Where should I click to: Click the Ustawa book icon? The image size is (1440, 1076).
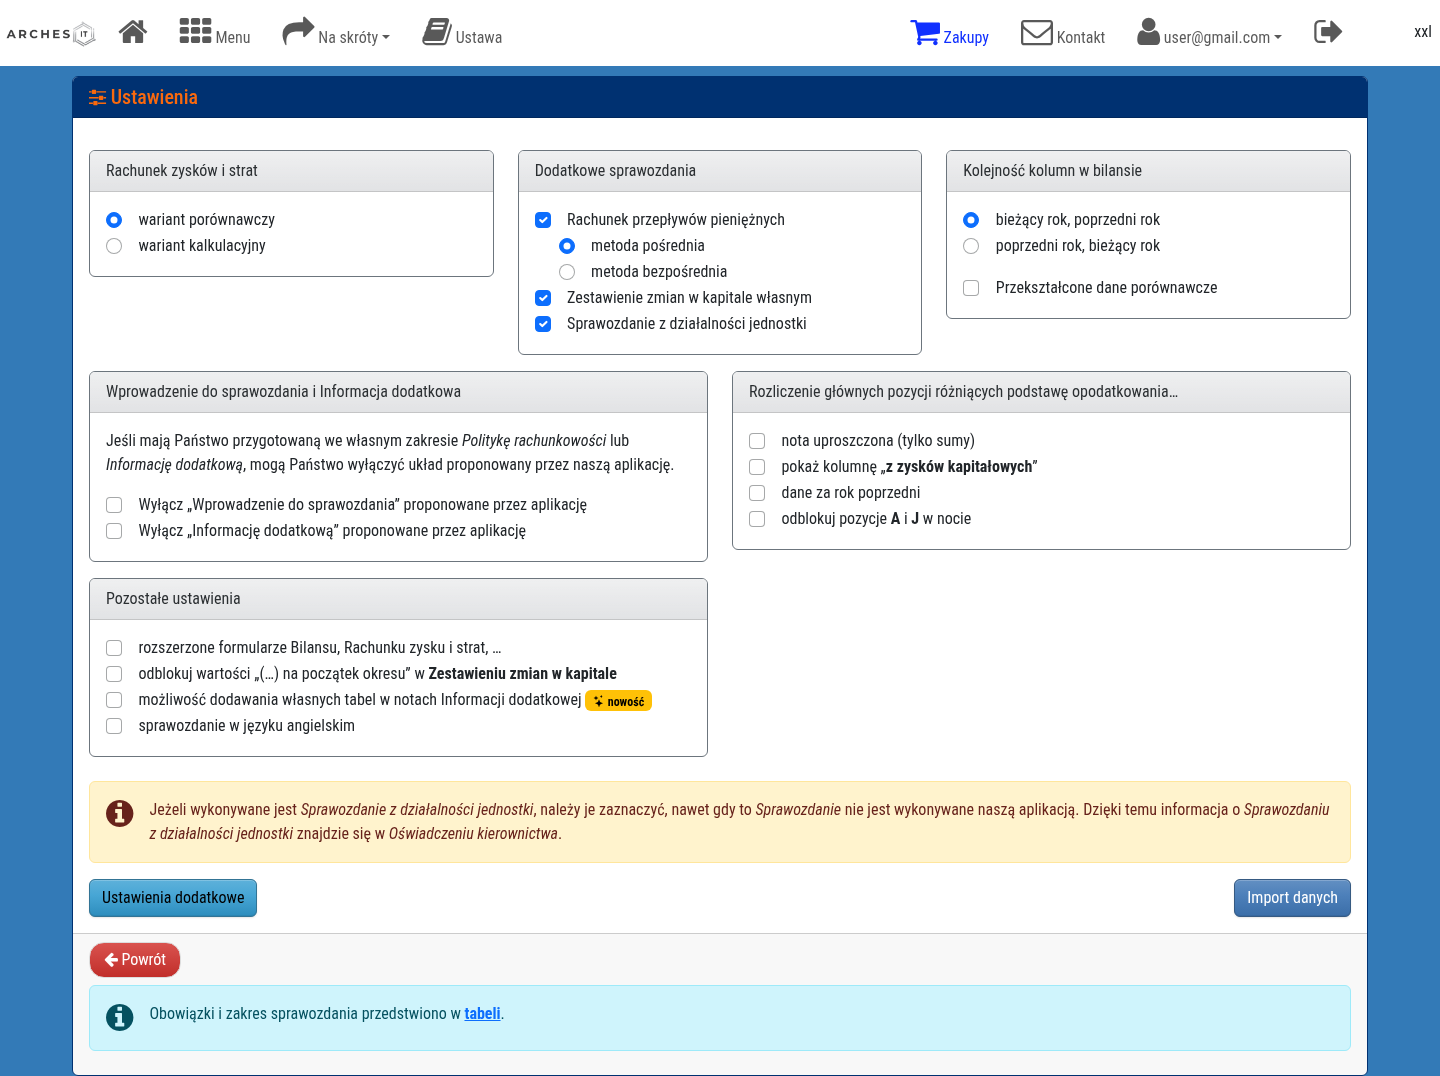437,32
